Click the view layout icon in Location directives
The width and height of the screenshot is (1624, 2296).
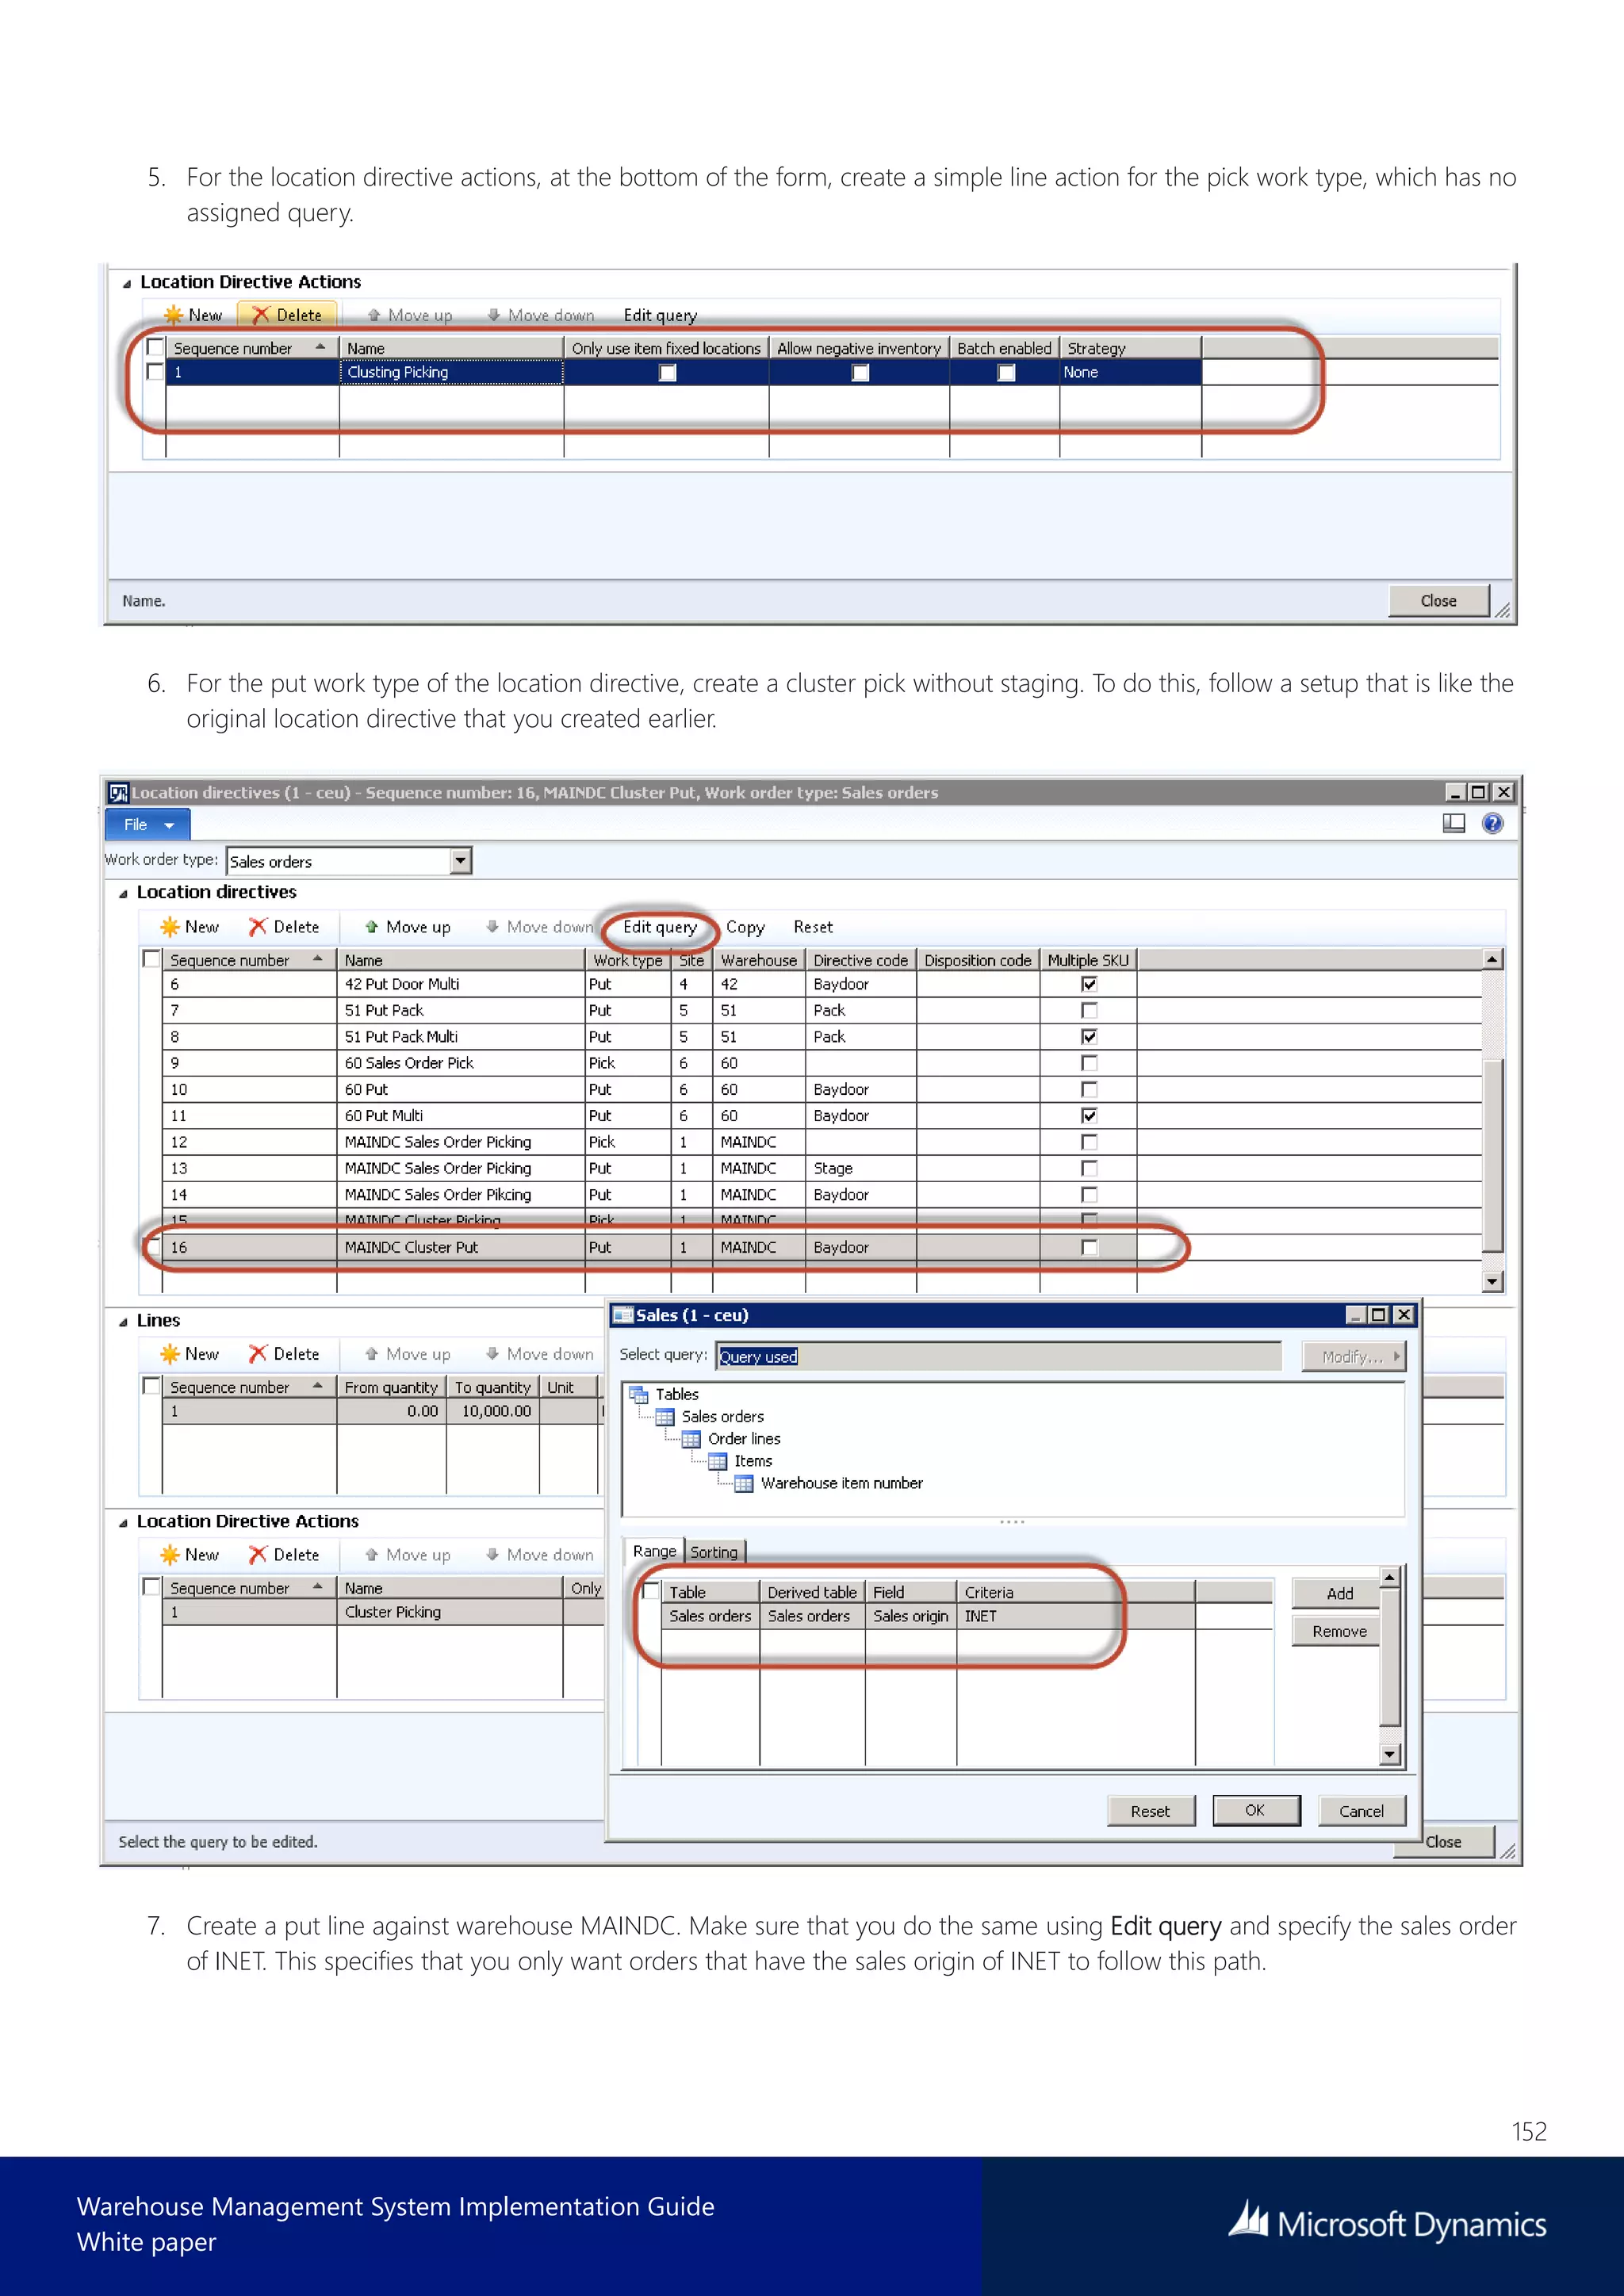(1453, 824)
